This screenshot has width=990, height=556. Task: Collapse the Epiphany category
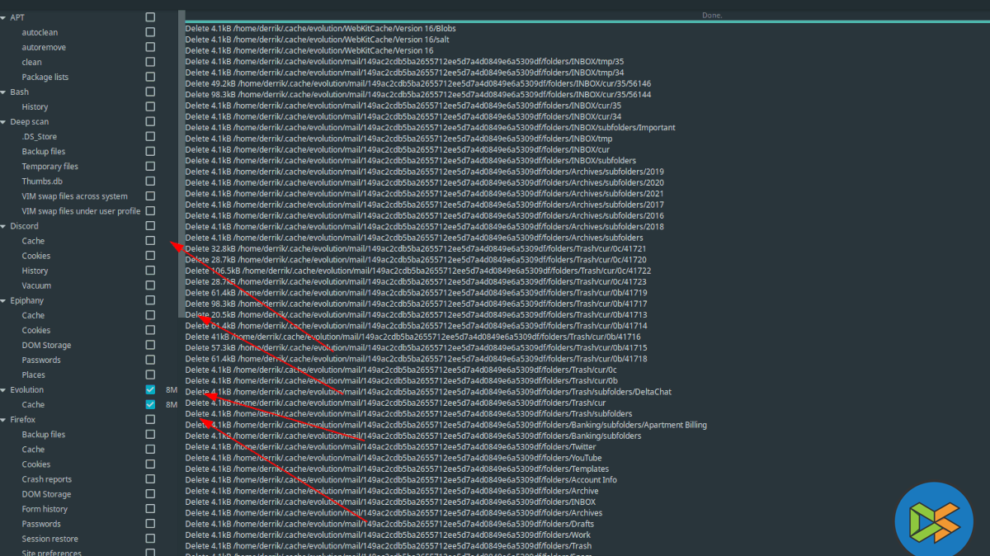click(x=3, y=301)
